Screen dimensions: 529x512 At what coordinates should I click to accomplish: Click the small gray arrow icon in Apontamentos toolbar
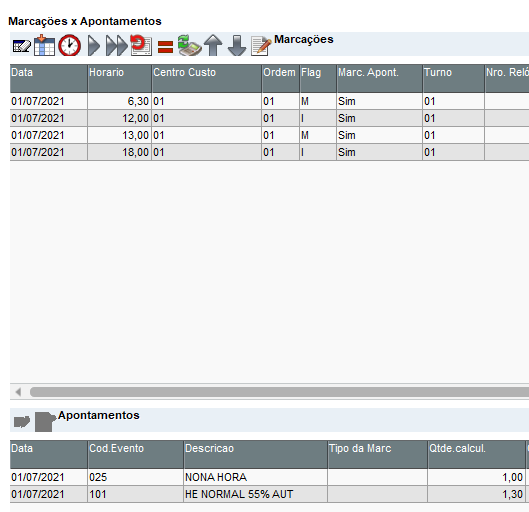pyautogui.click(x=22, y=422)
